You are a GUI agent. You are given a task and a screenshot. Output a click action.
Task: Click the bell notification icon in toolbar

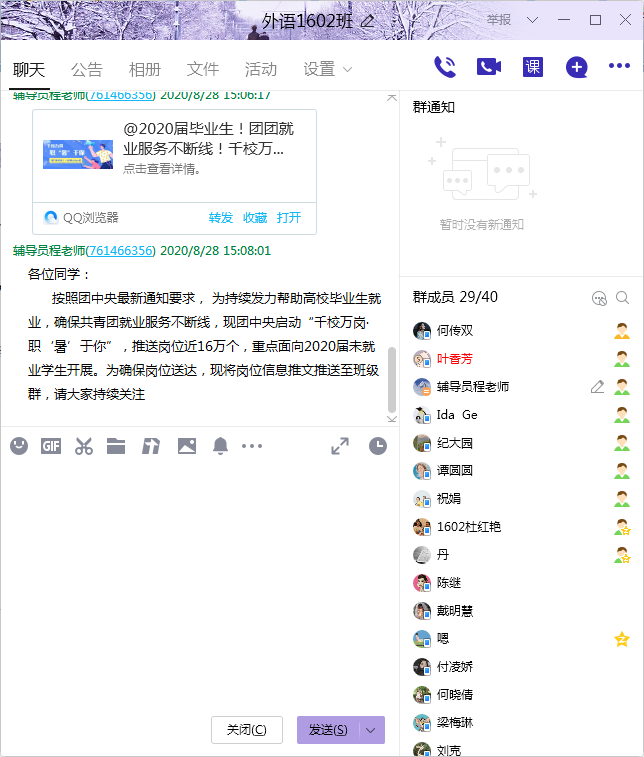click(x=220, y=446)
